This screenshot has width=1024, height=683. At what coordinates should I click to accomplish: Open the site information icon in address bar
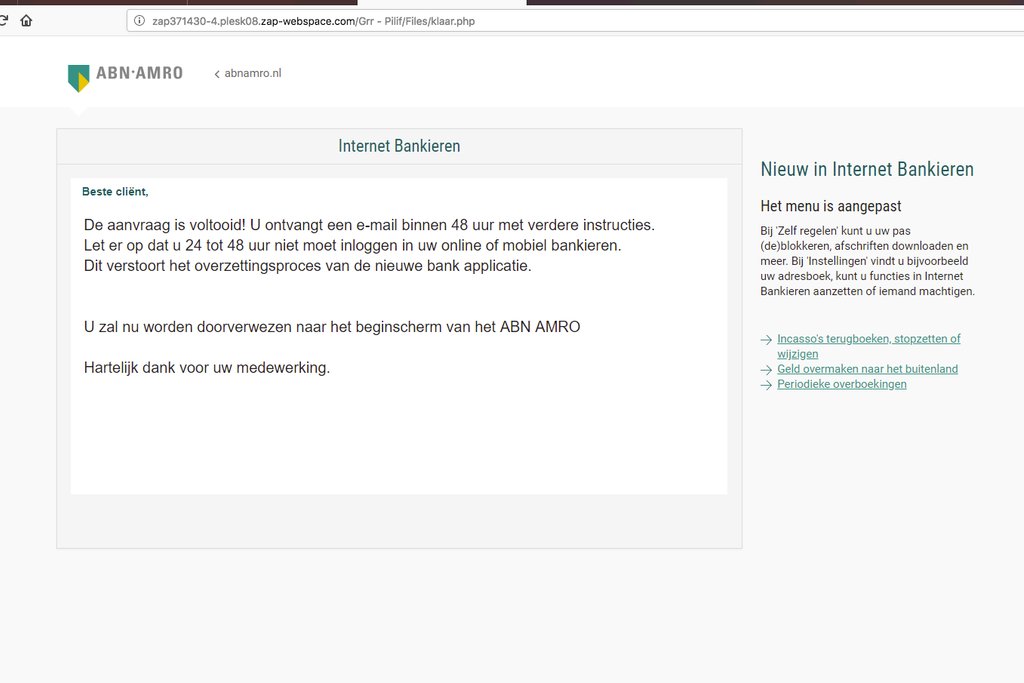pyautogui.click(x=139, y=21)
